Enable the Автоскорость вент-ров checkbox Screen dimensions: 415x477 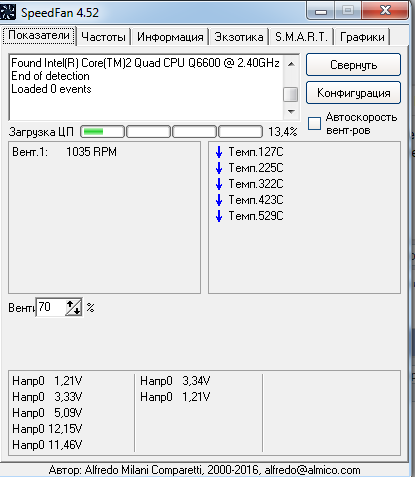(x=314, y=123)
